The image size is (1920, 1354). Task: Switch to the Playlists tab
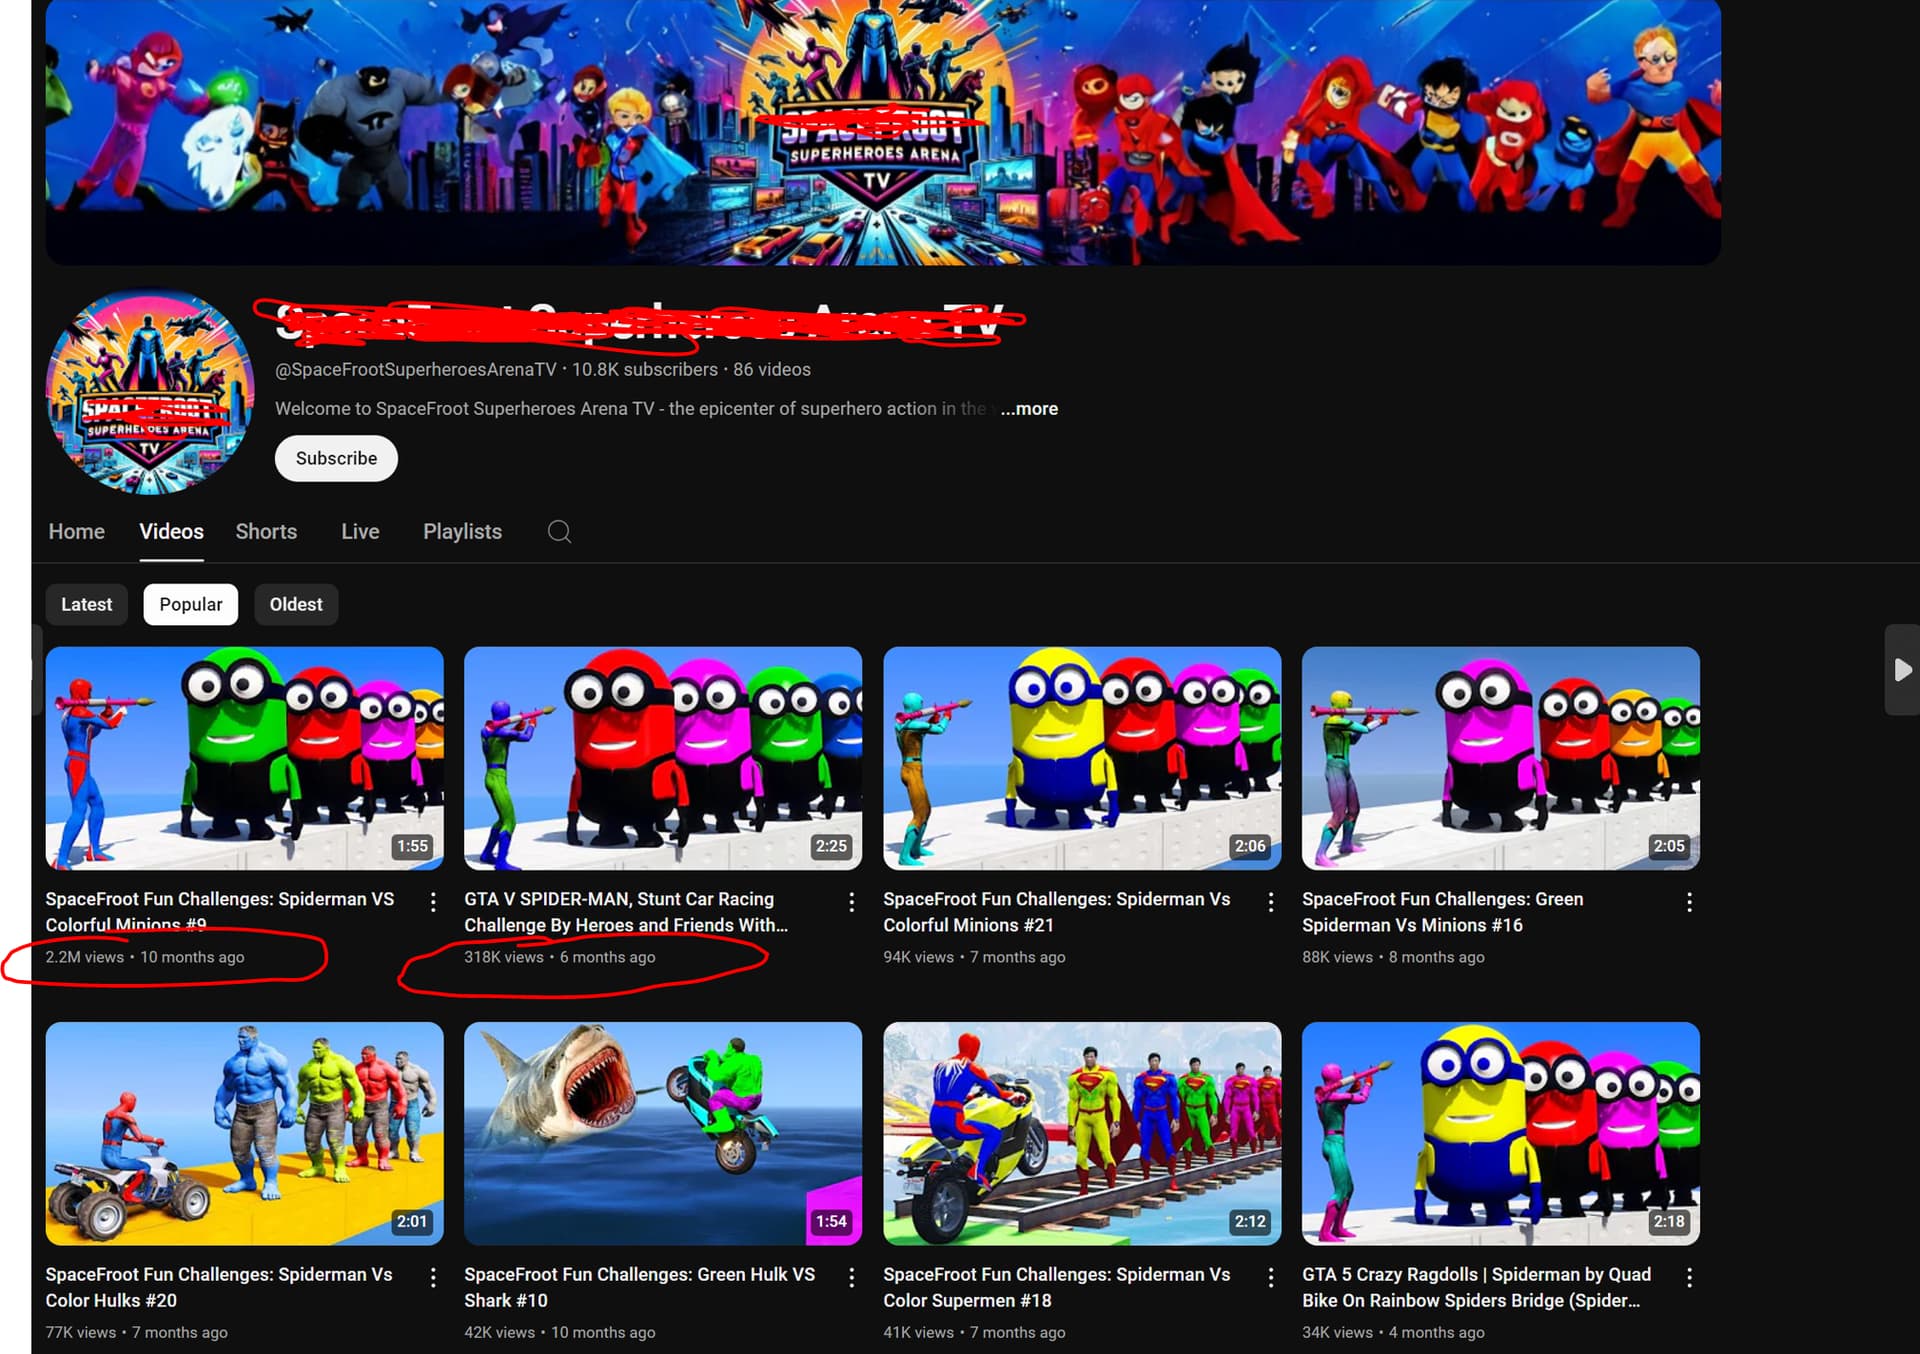point(462,531)
